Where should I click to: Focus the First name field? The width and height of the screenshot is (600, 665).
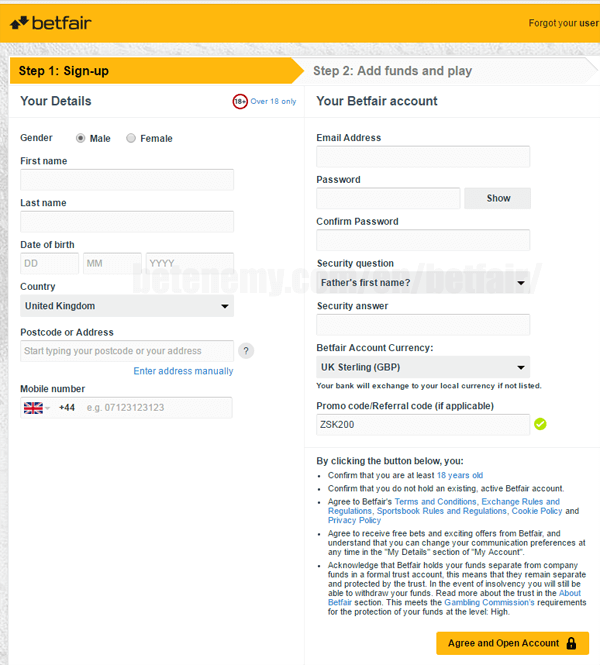[x=127, y=179]
